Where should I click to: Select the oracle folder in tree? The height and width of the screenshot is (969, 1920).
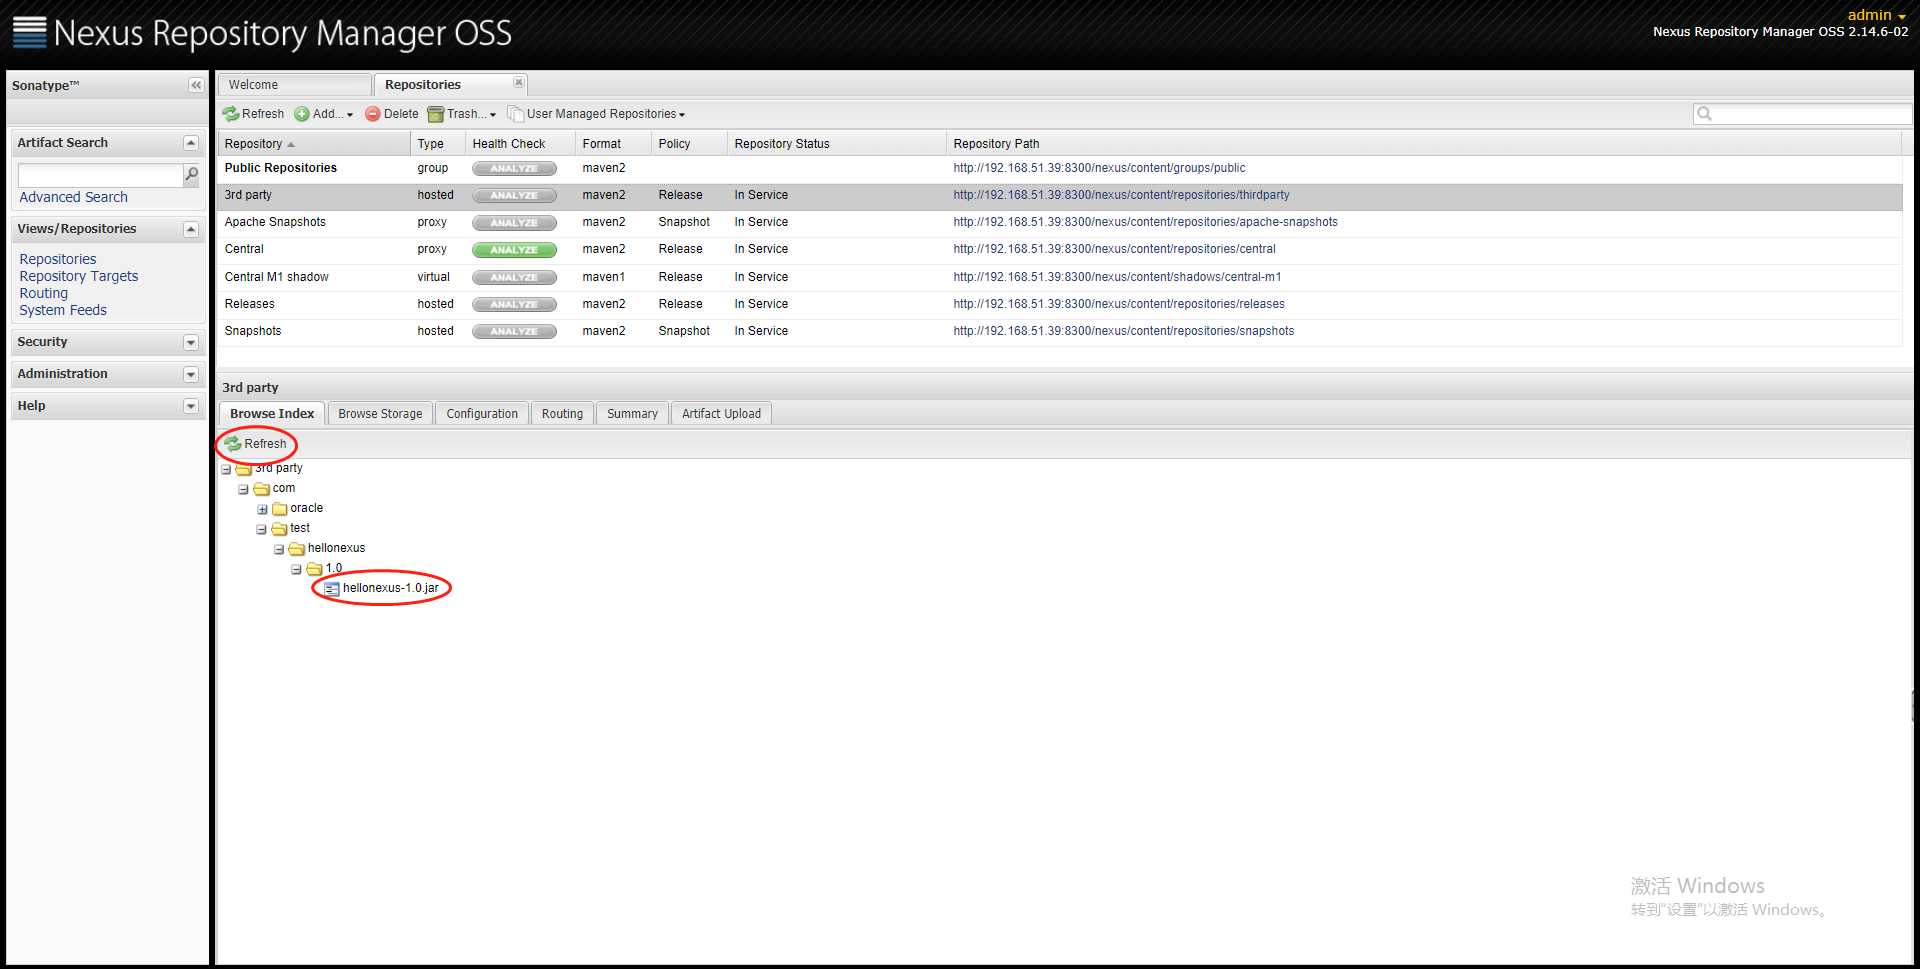(x=298, y=508)
